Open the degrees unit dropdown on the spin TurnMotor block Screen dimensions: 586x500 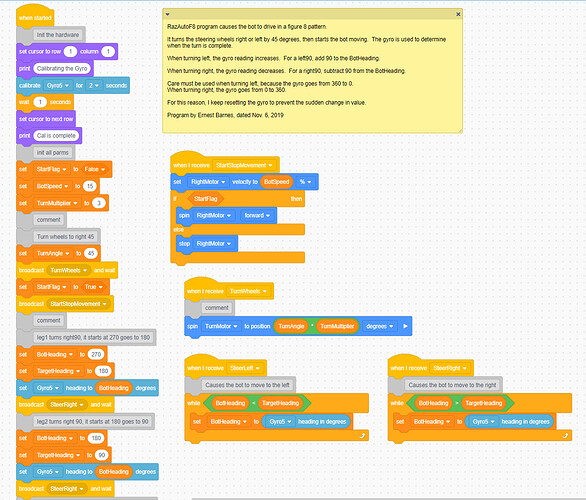(x=379, y=326)
